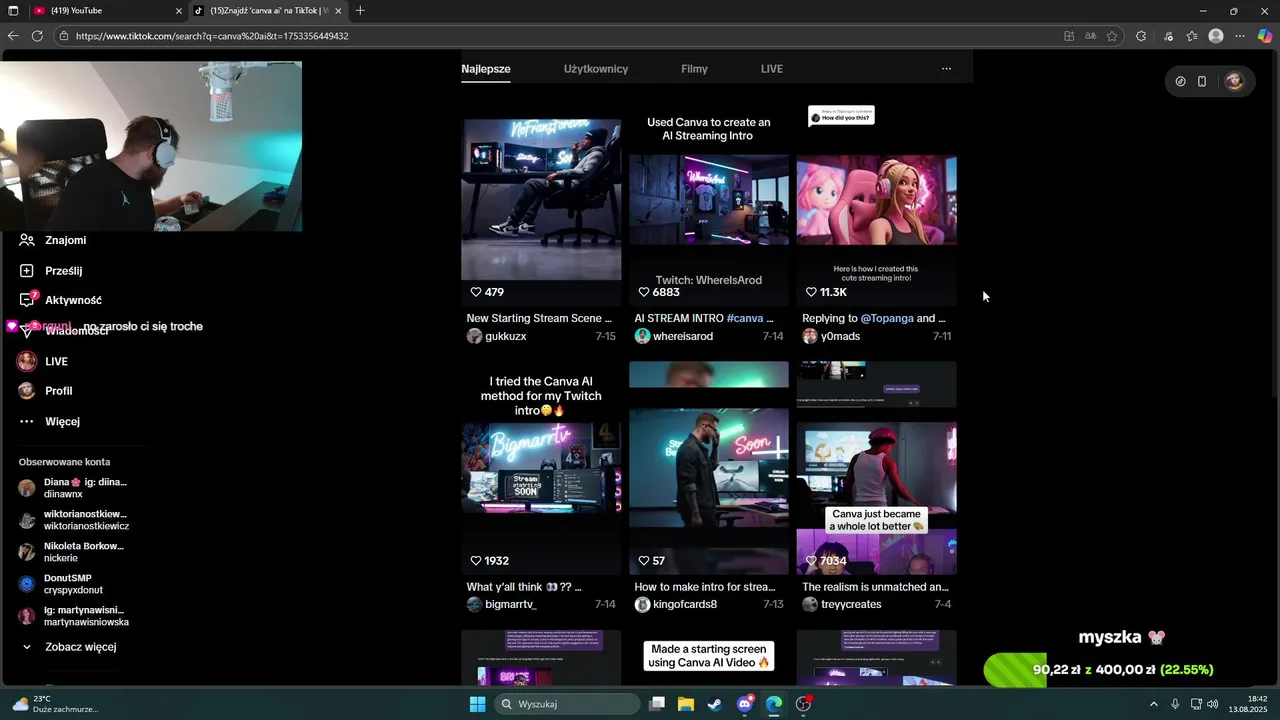Image resolution: width=1280 pixels, height=720 pixels.
Task: Reload the TikTok page
Action: [37, 36]
